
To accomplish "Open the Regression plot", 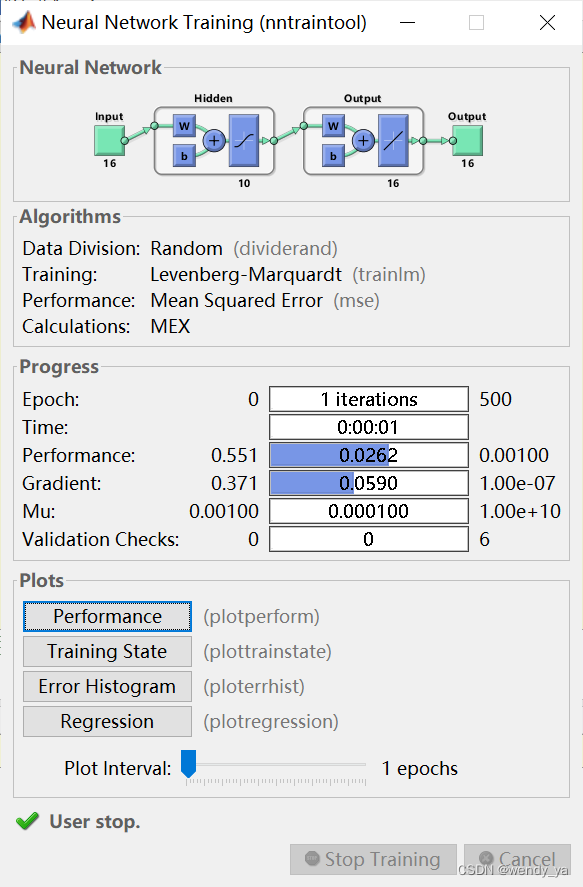I will tap(107, 722).
